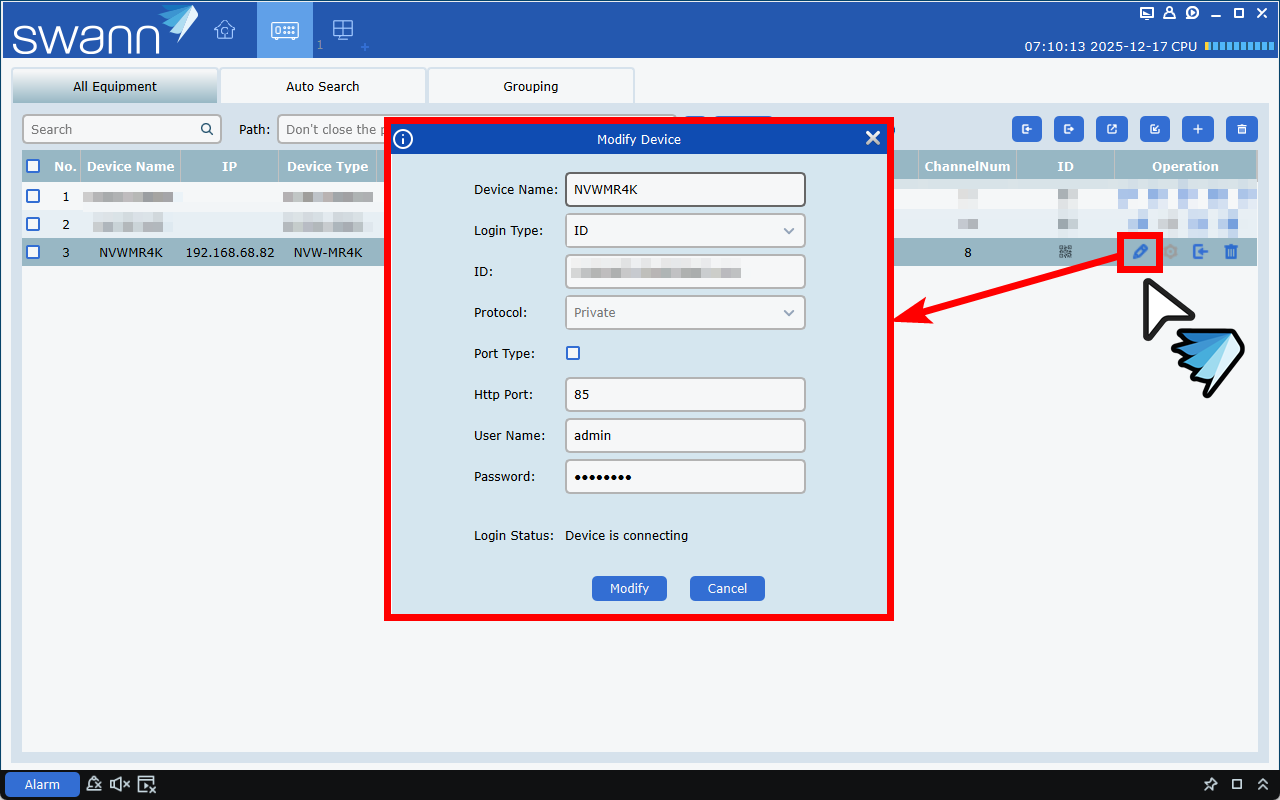Expand the Protocol dropdown
This screenshot has height=800, width=1280.
[685, 312]
